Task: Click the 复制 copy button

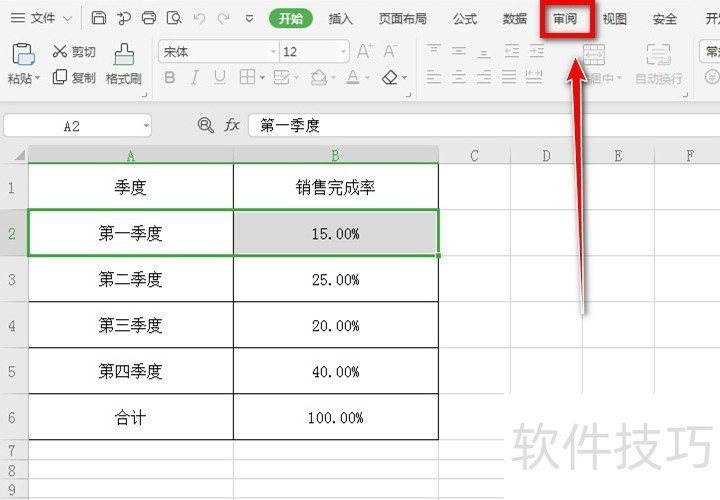Action: coord(73,77)
